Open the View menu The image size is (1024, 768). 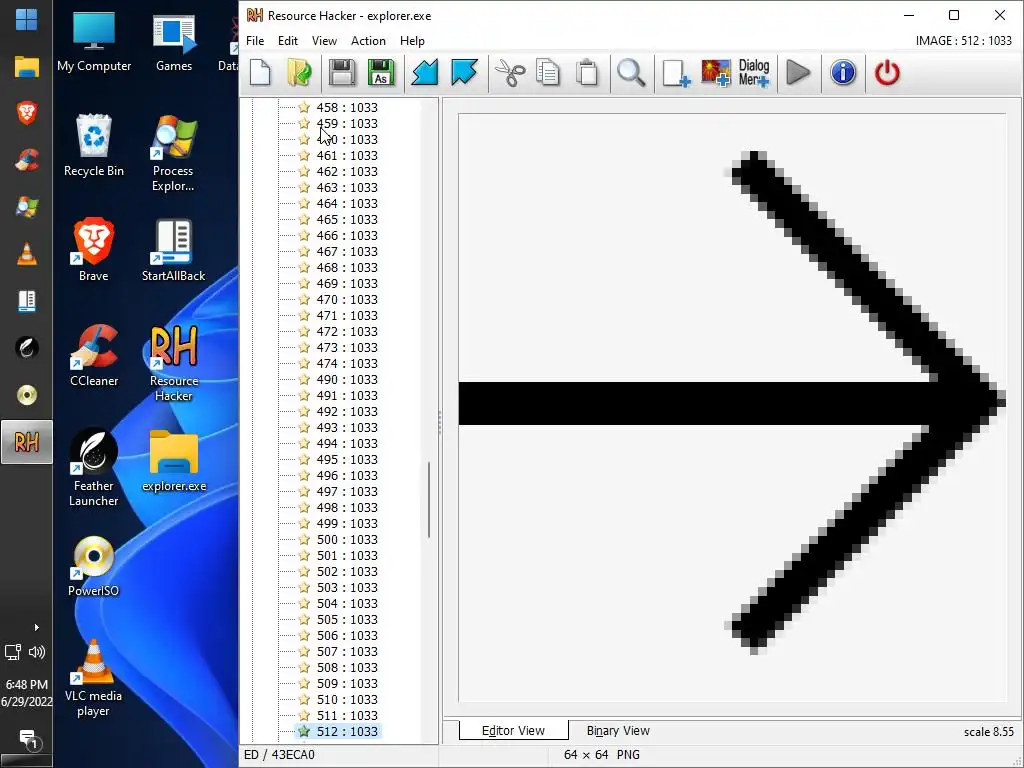pyautogui.click(x=324, y=40)
